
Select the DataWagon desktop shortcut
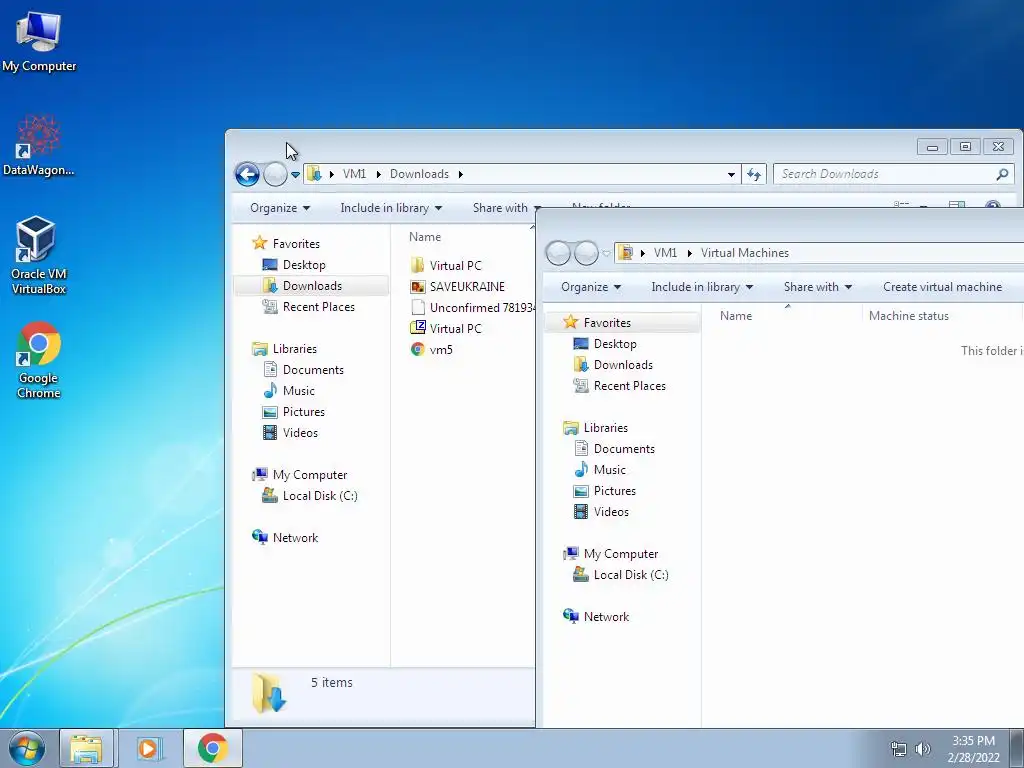(x=39, y=146)
